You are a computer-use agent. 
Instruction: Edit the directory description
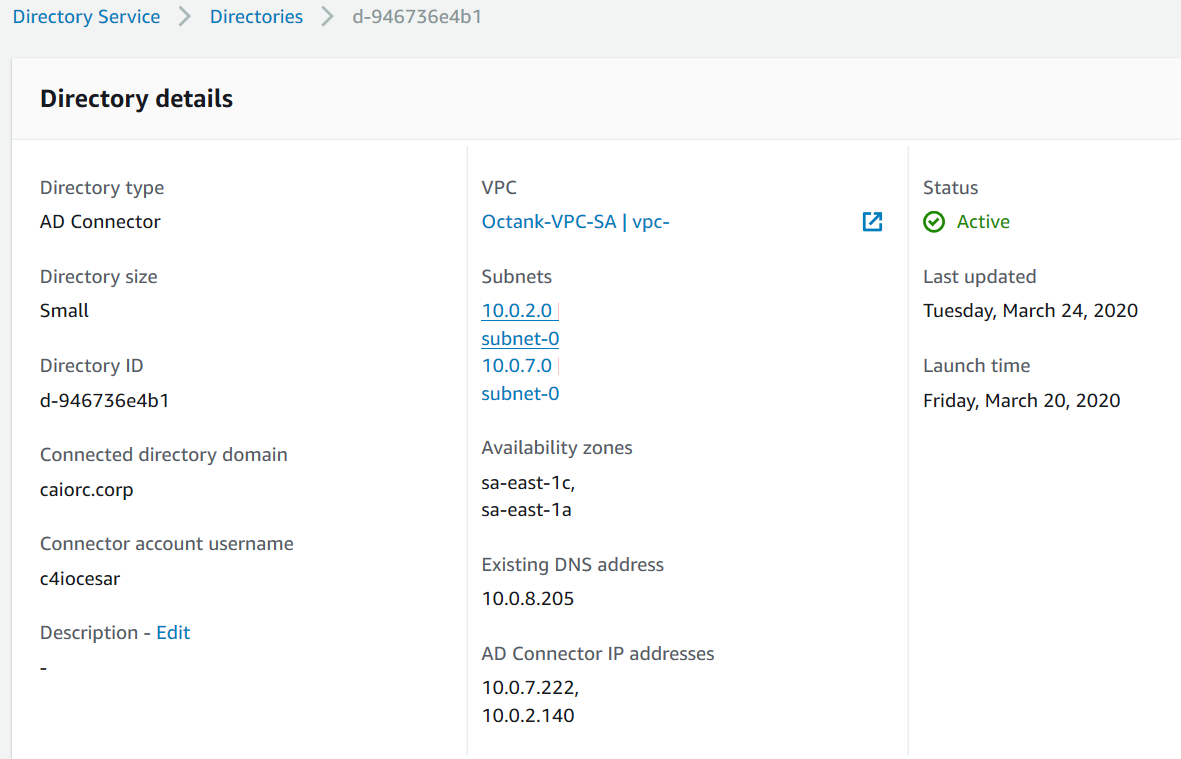(173, 633)
